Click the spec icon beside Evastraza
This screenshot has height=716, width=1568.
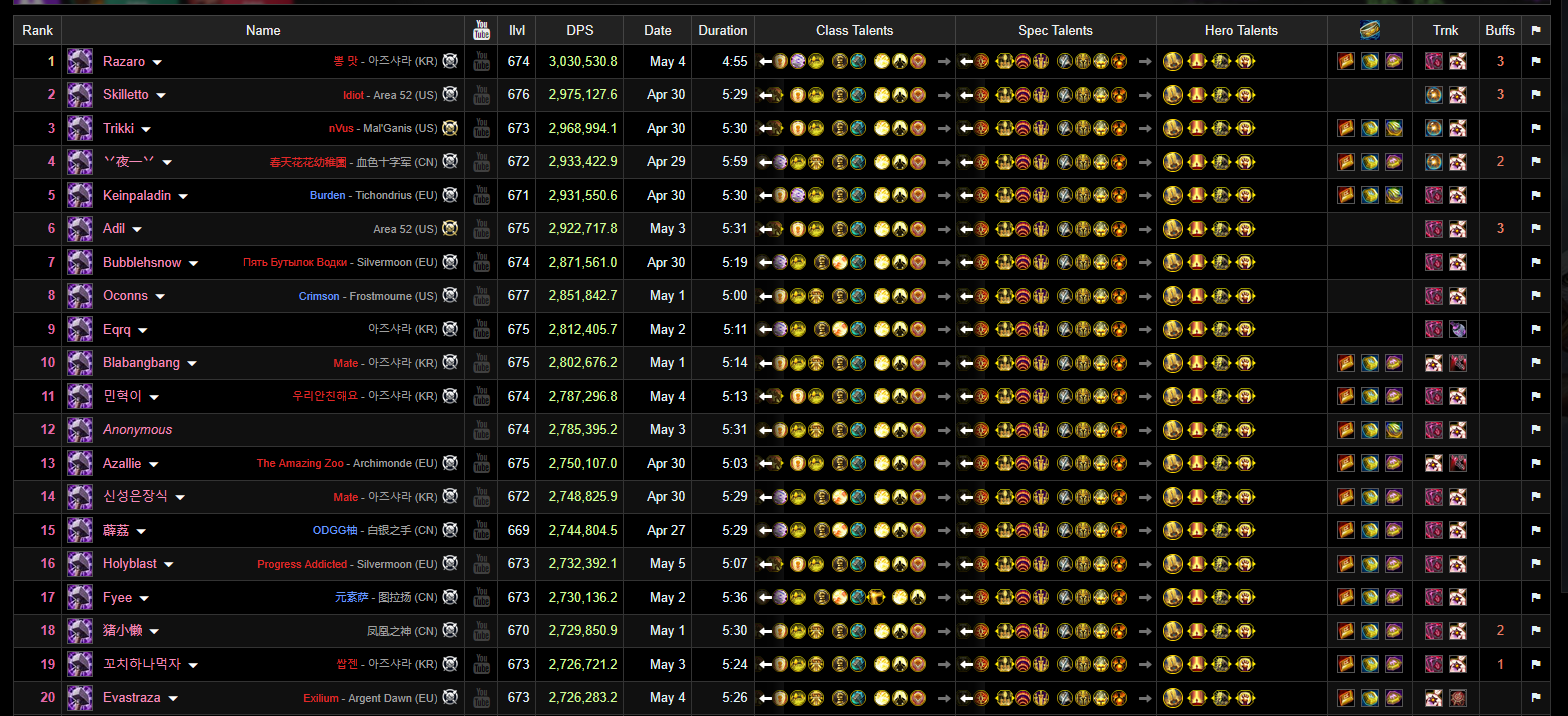[x=80, y=697]
